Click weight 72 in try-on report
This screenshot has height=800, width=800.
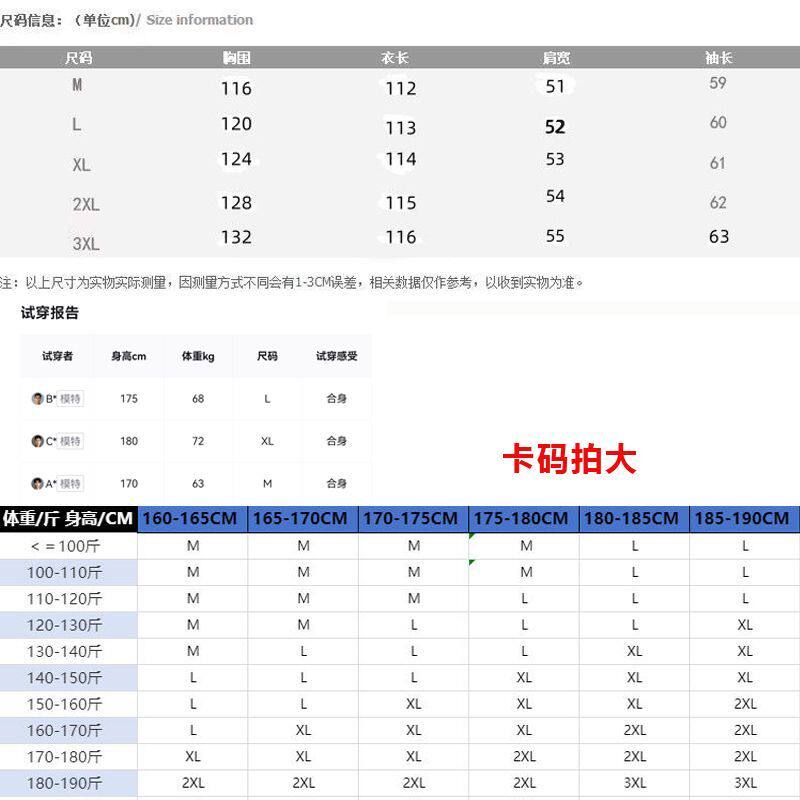coord(198,441)
